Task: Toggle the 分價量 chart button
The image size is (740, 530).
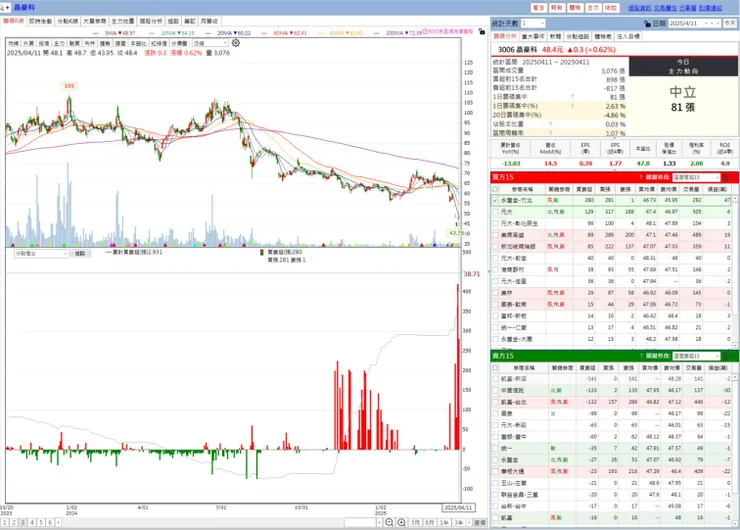Action: click(x=179, y=43)
